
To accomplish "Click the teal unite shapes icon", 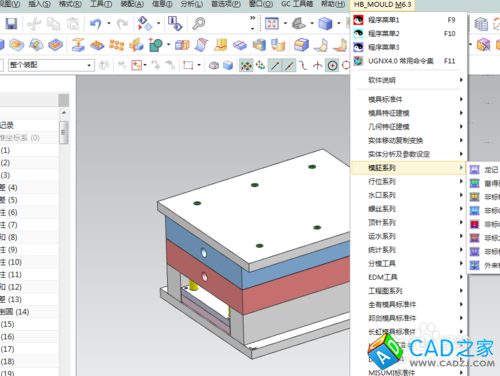I will [x=155, y=45].
